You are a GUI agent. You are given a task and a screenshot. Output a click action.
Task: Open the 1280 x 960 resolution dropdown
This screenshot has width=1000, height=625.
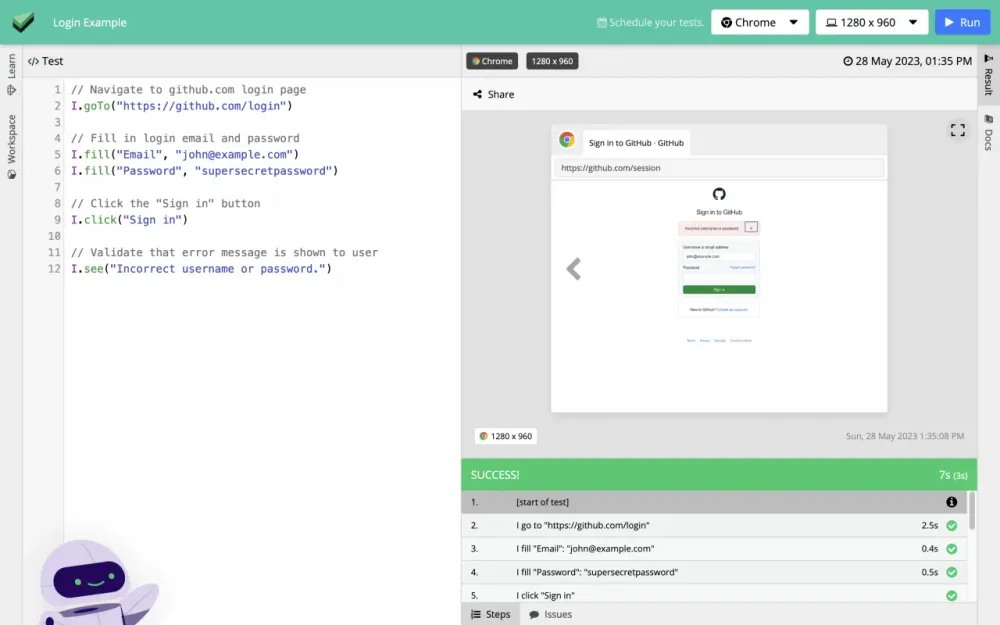(871, 22)
